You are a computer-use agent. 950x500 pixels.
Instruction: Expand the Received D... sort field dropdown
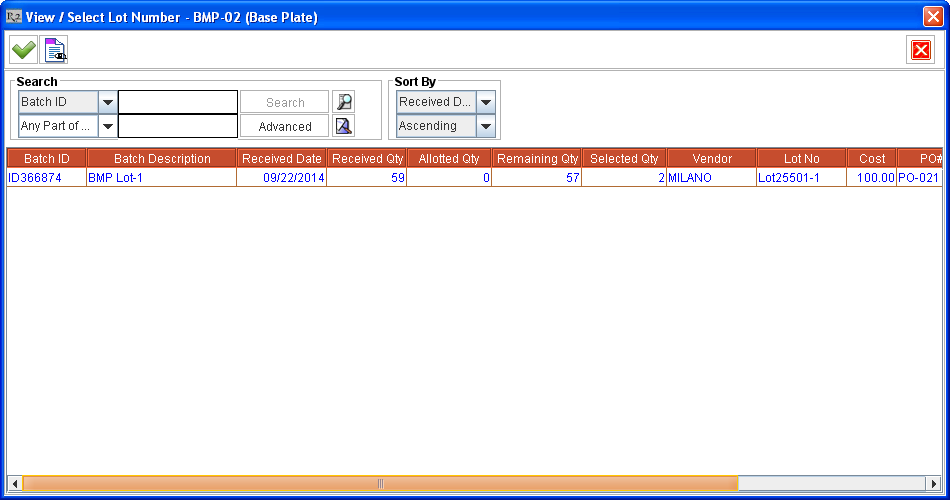coord(486,102)
